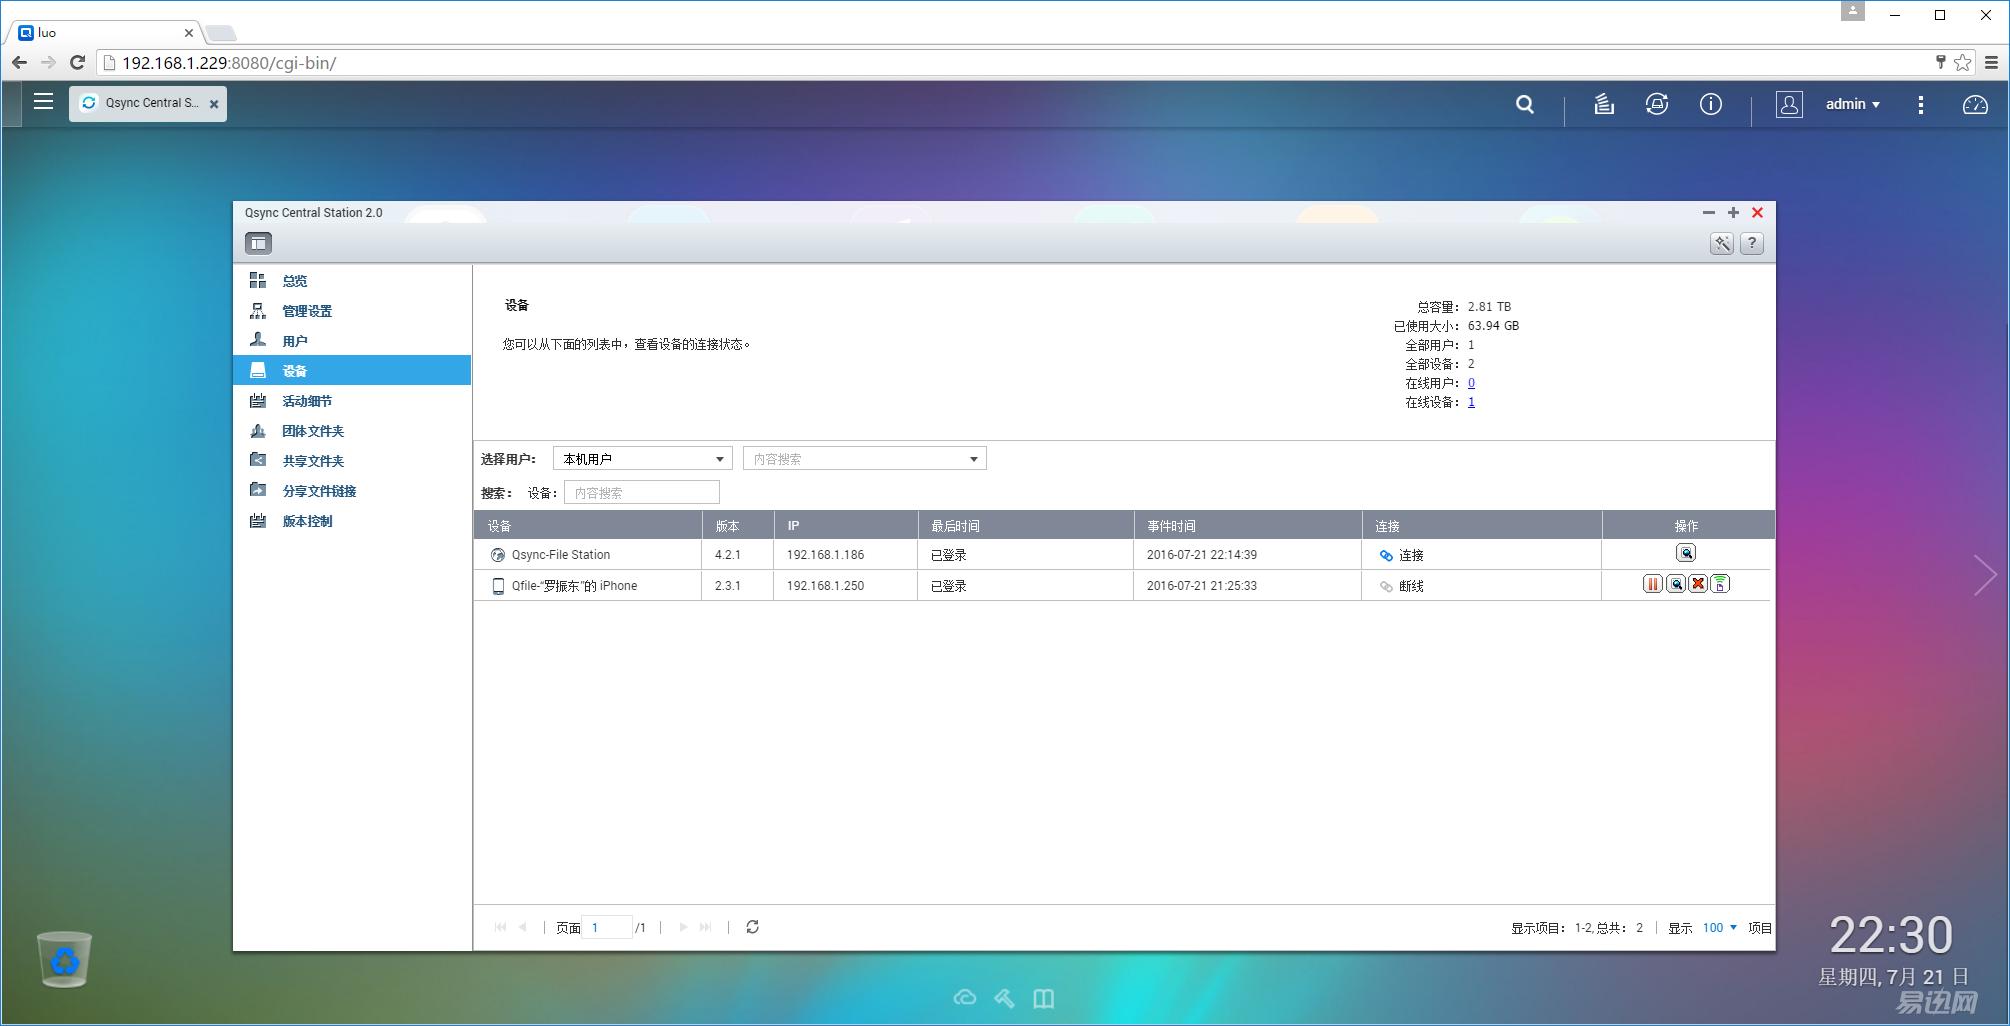
Task: Click the admin user avatar icon
Action: click(x=1789, y=104)
